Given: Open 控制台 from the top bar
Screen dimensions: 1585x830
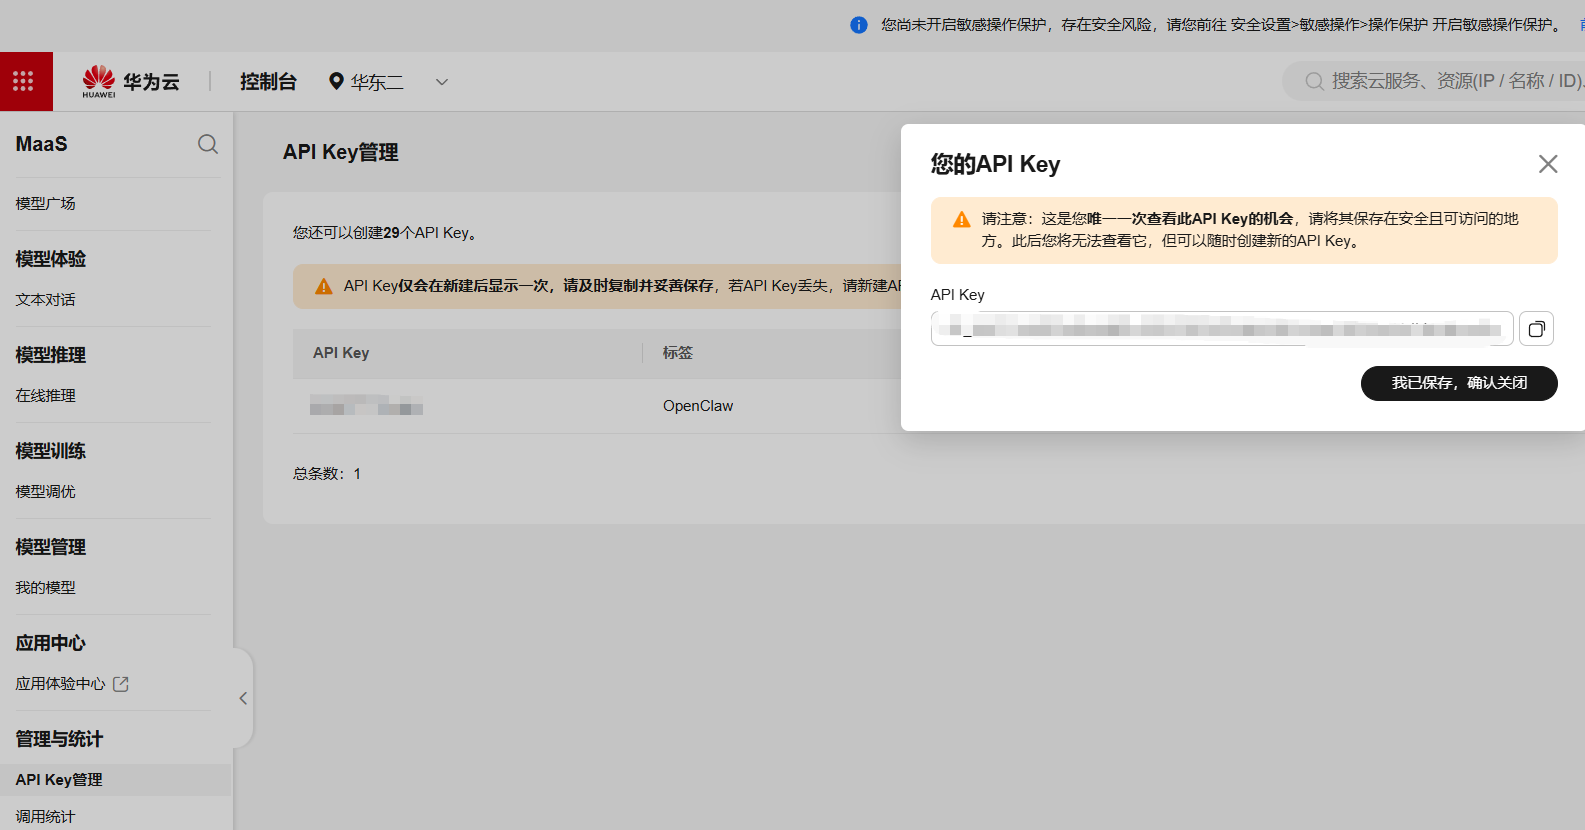Looking at the screenshot, I should 268,82.
